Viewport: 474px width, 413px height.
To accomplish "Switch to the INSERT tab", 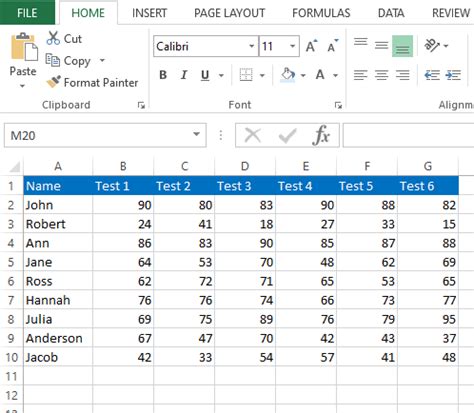I will click(x=149, y=13).
